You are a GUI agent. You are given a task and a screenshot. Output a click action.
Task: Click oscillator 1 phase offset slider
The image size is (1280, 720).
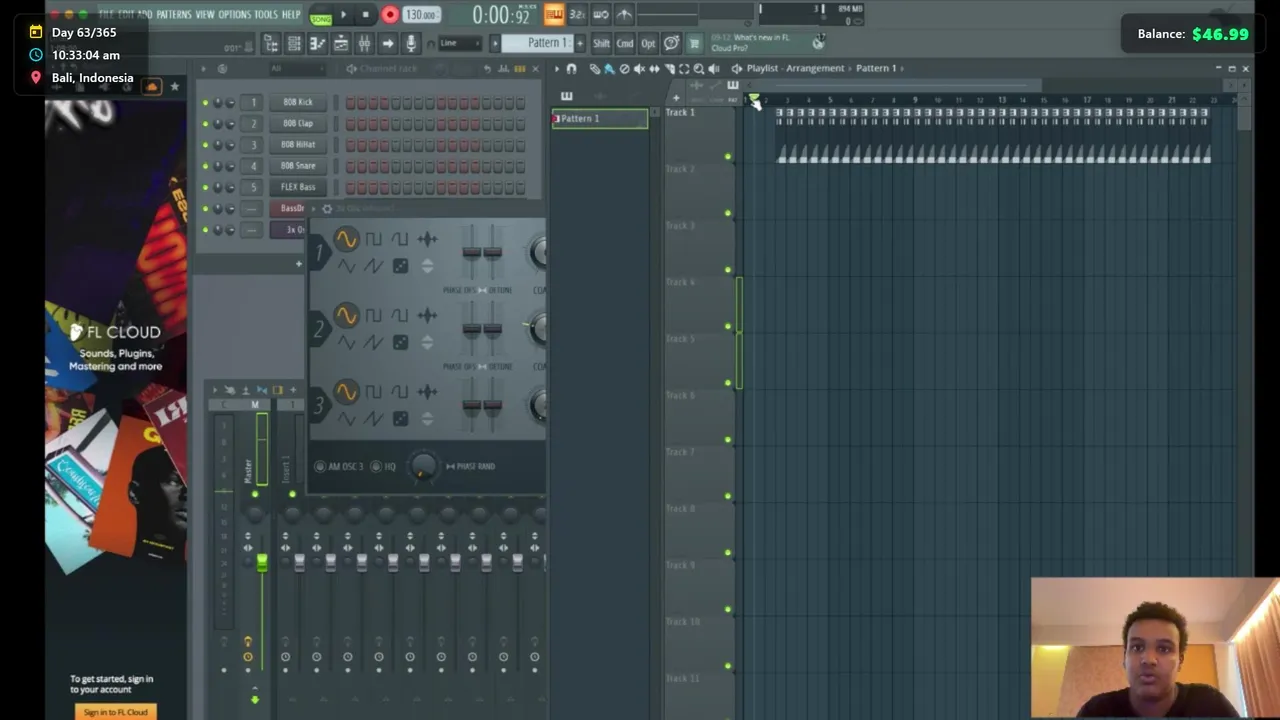471,253
